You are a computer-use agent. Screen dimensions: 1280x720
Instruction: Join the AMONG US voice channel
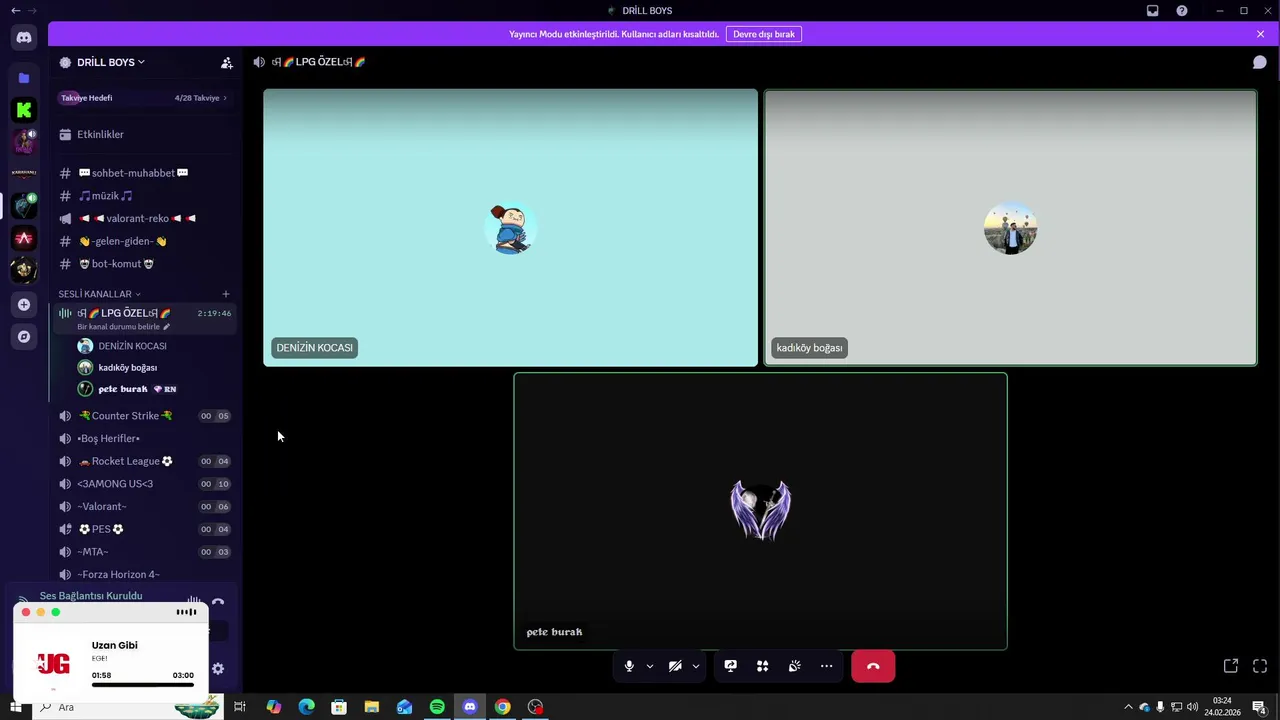coord(144,484)
